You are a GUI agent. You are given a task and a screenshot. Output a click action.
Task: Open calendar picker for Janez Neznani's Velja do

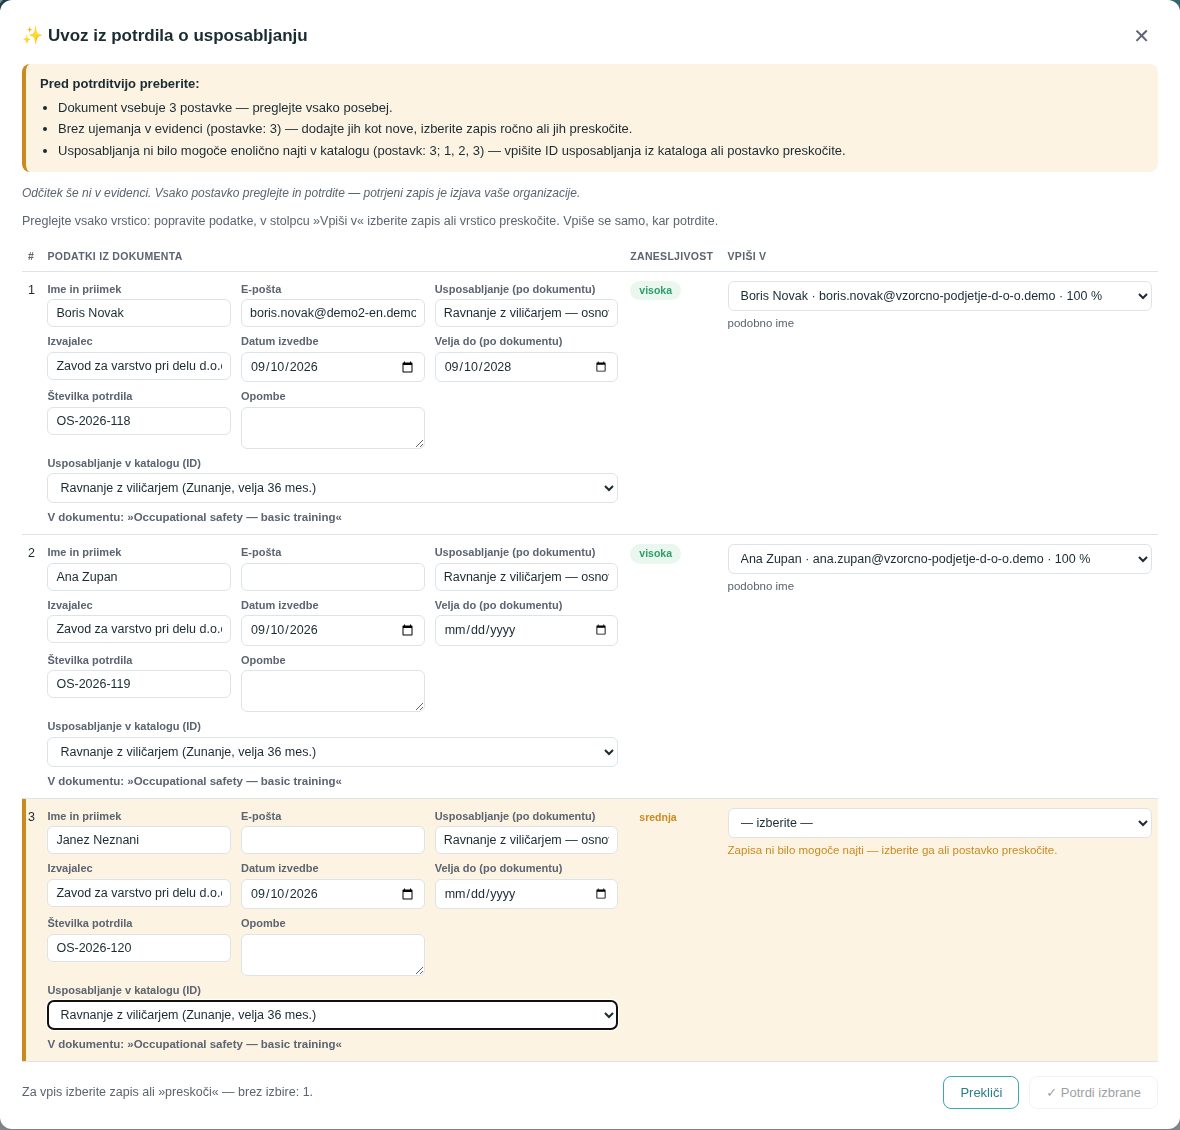pos(601,894)
